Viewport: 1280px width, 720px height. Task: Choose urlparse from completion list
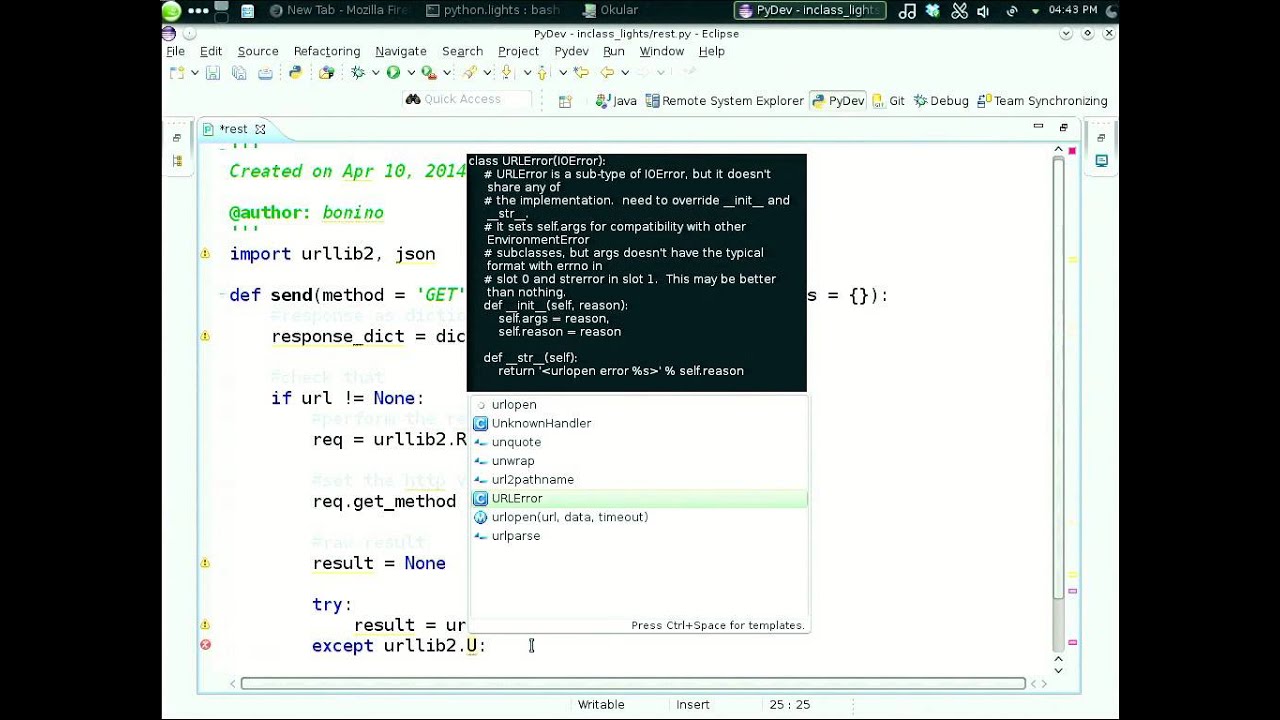coord(639,536)
